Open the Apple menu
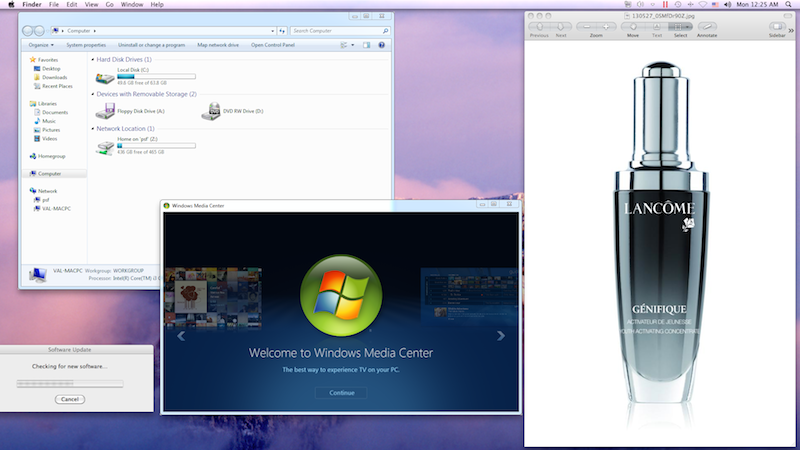This screenshot has width=800, height=450. click(x=11, y=4)
